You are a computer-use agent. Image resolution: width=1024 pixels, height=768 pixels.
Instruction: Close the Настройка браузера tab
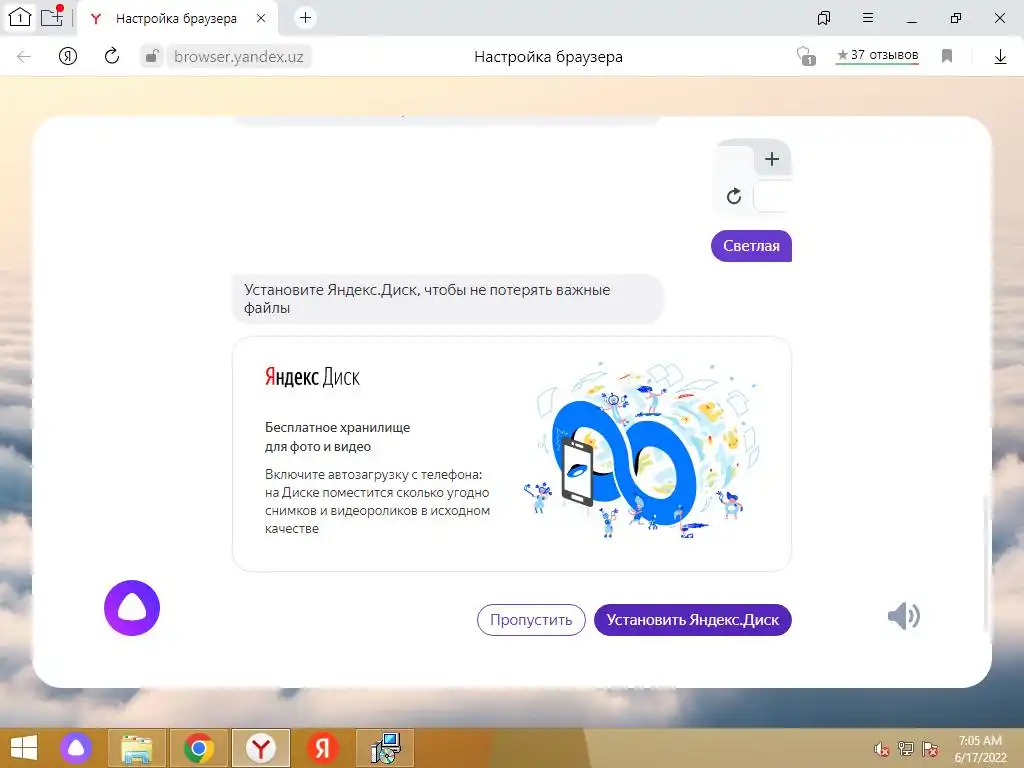[261, 18]
